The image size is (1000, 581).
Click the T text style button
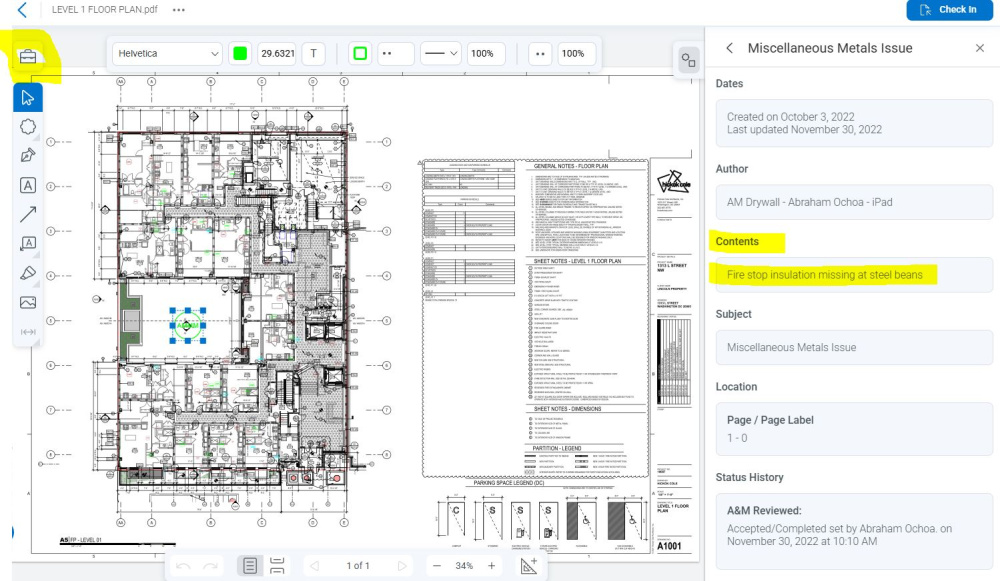click(314, 54)
